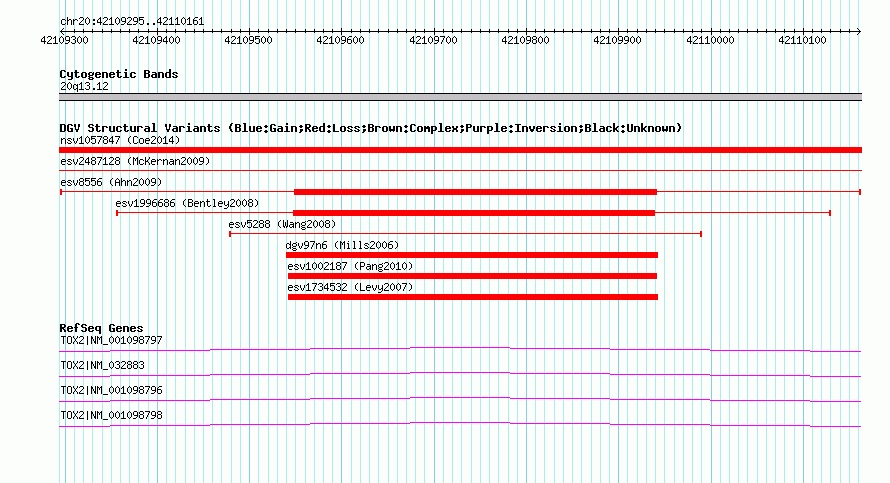Click the right arrowhead of the coordinate ruler
The width and height of the screenshot is (890, 483).
(x=859, y=31)
